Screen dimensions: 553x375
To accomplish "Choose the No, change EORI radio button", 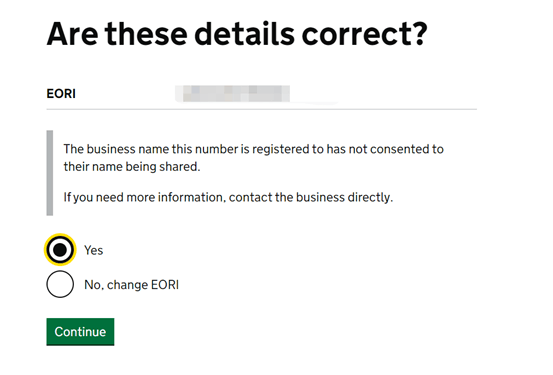I will point(60,284).
